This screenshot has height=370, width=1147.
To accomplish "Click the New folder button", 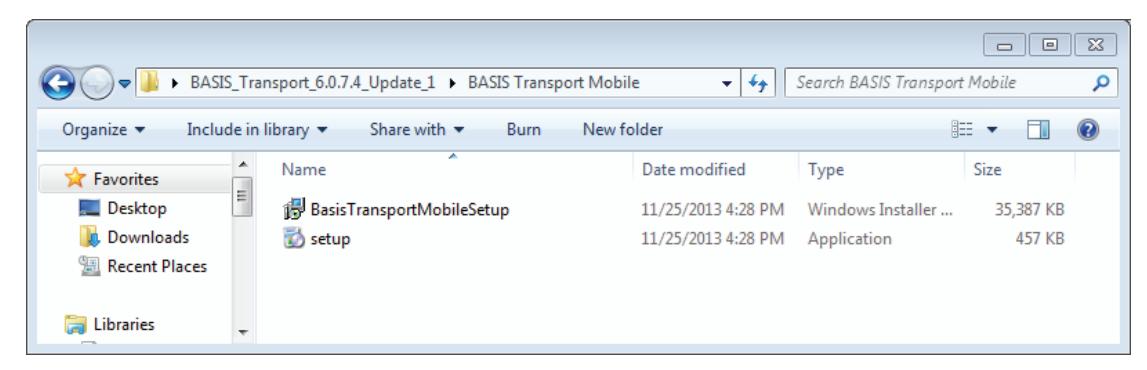I will coord(623,130).
